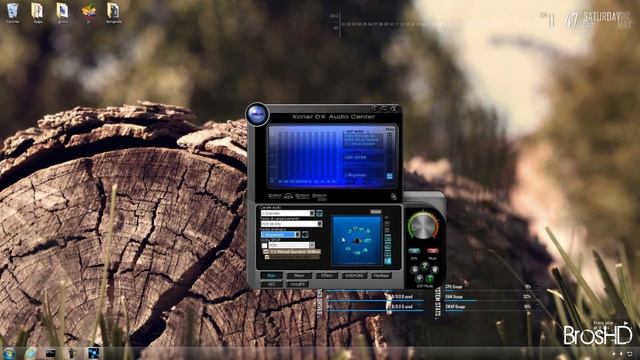Open the info button in Xonar title bar
The height and width of the screenshot is (360, 640).
374,109
